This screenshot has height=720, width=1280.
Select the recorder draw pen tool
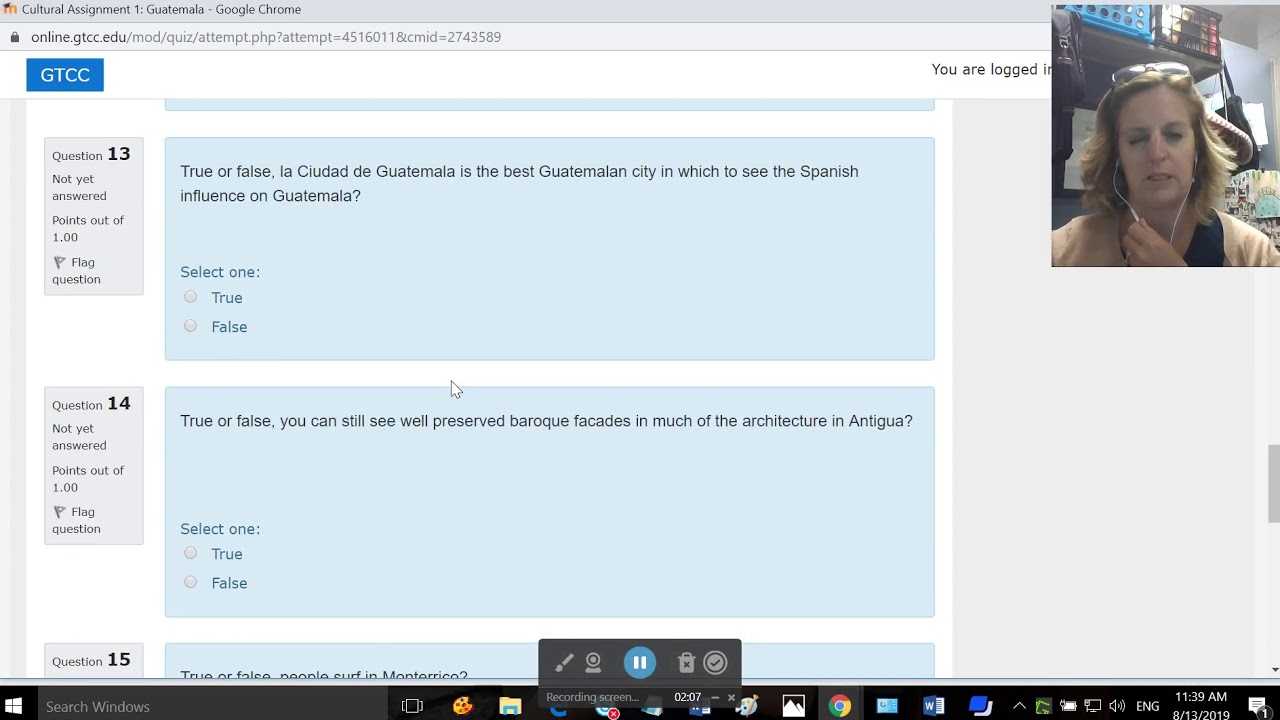pos(564,662)
